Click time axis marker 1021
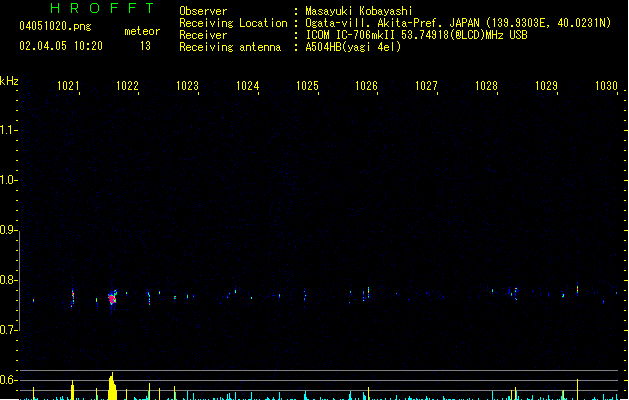629x400 pixels. [68, 86]
